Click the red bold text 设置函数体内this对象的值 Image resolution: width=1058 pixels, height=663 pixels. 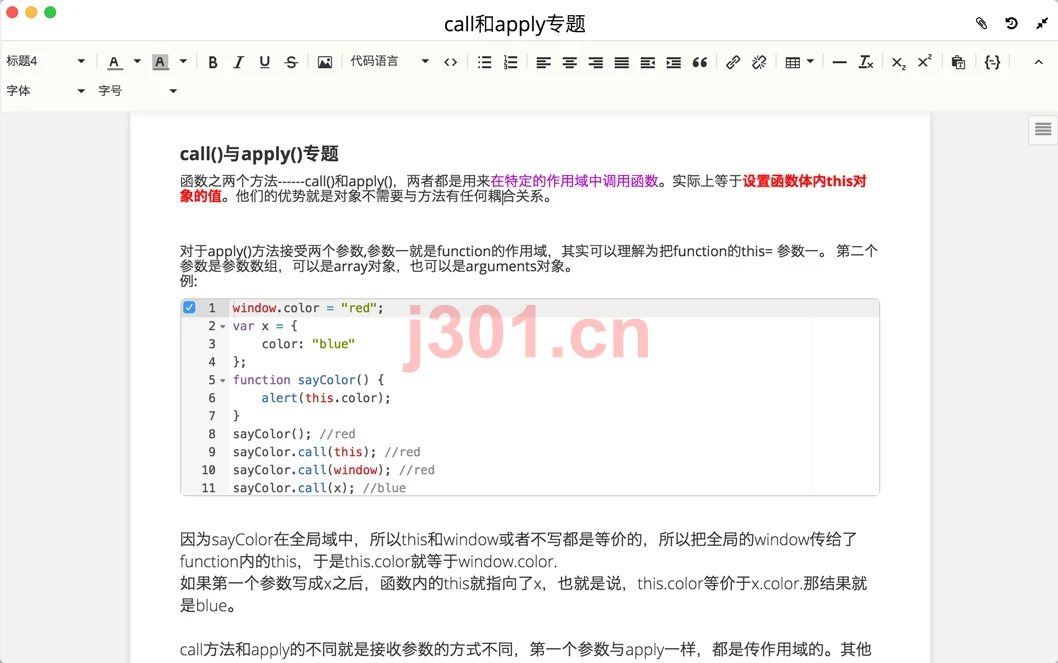(x=523, y=189)
